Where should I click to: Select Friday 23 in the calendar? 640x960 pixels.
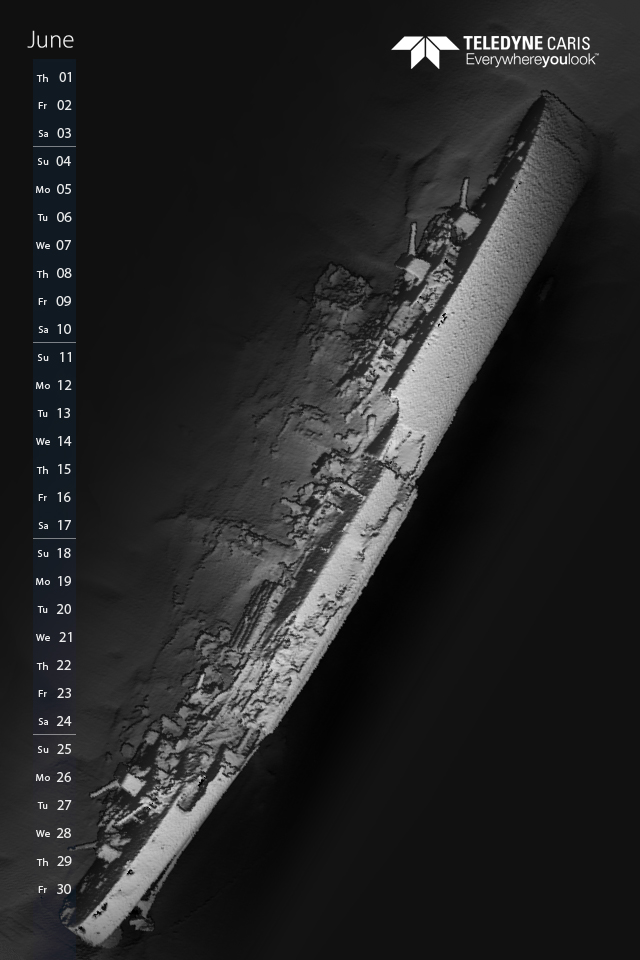click(55, 693)
